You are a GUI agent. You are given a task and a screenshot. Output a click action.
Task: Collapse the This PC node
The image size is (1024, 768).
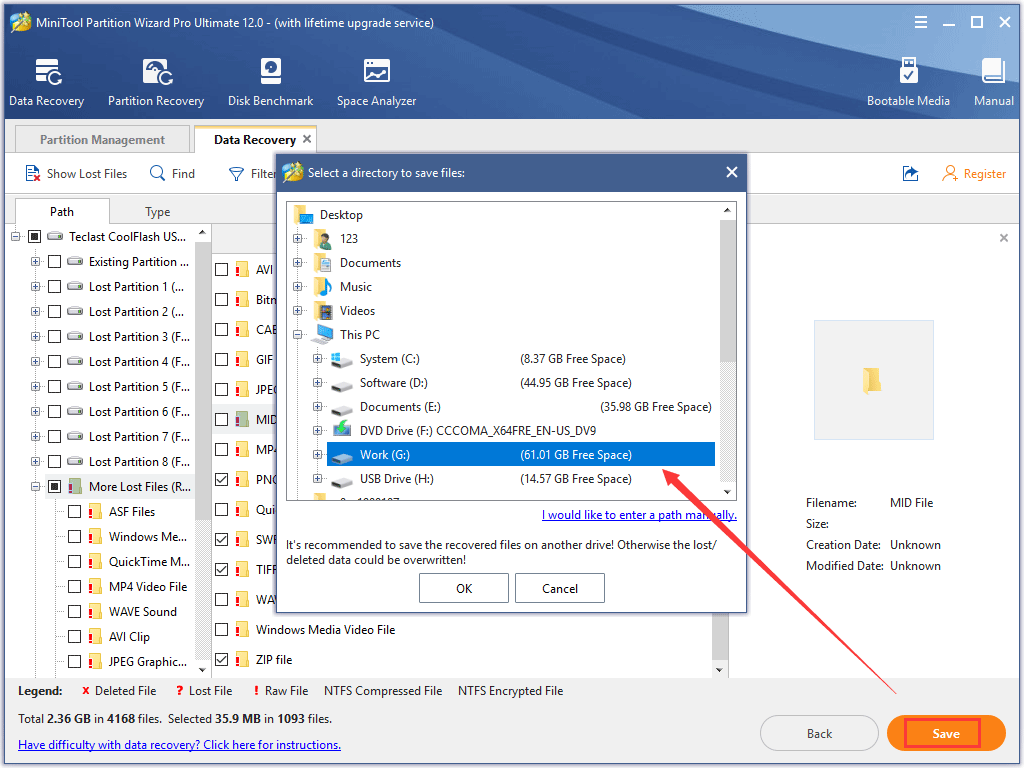point(298,335)
